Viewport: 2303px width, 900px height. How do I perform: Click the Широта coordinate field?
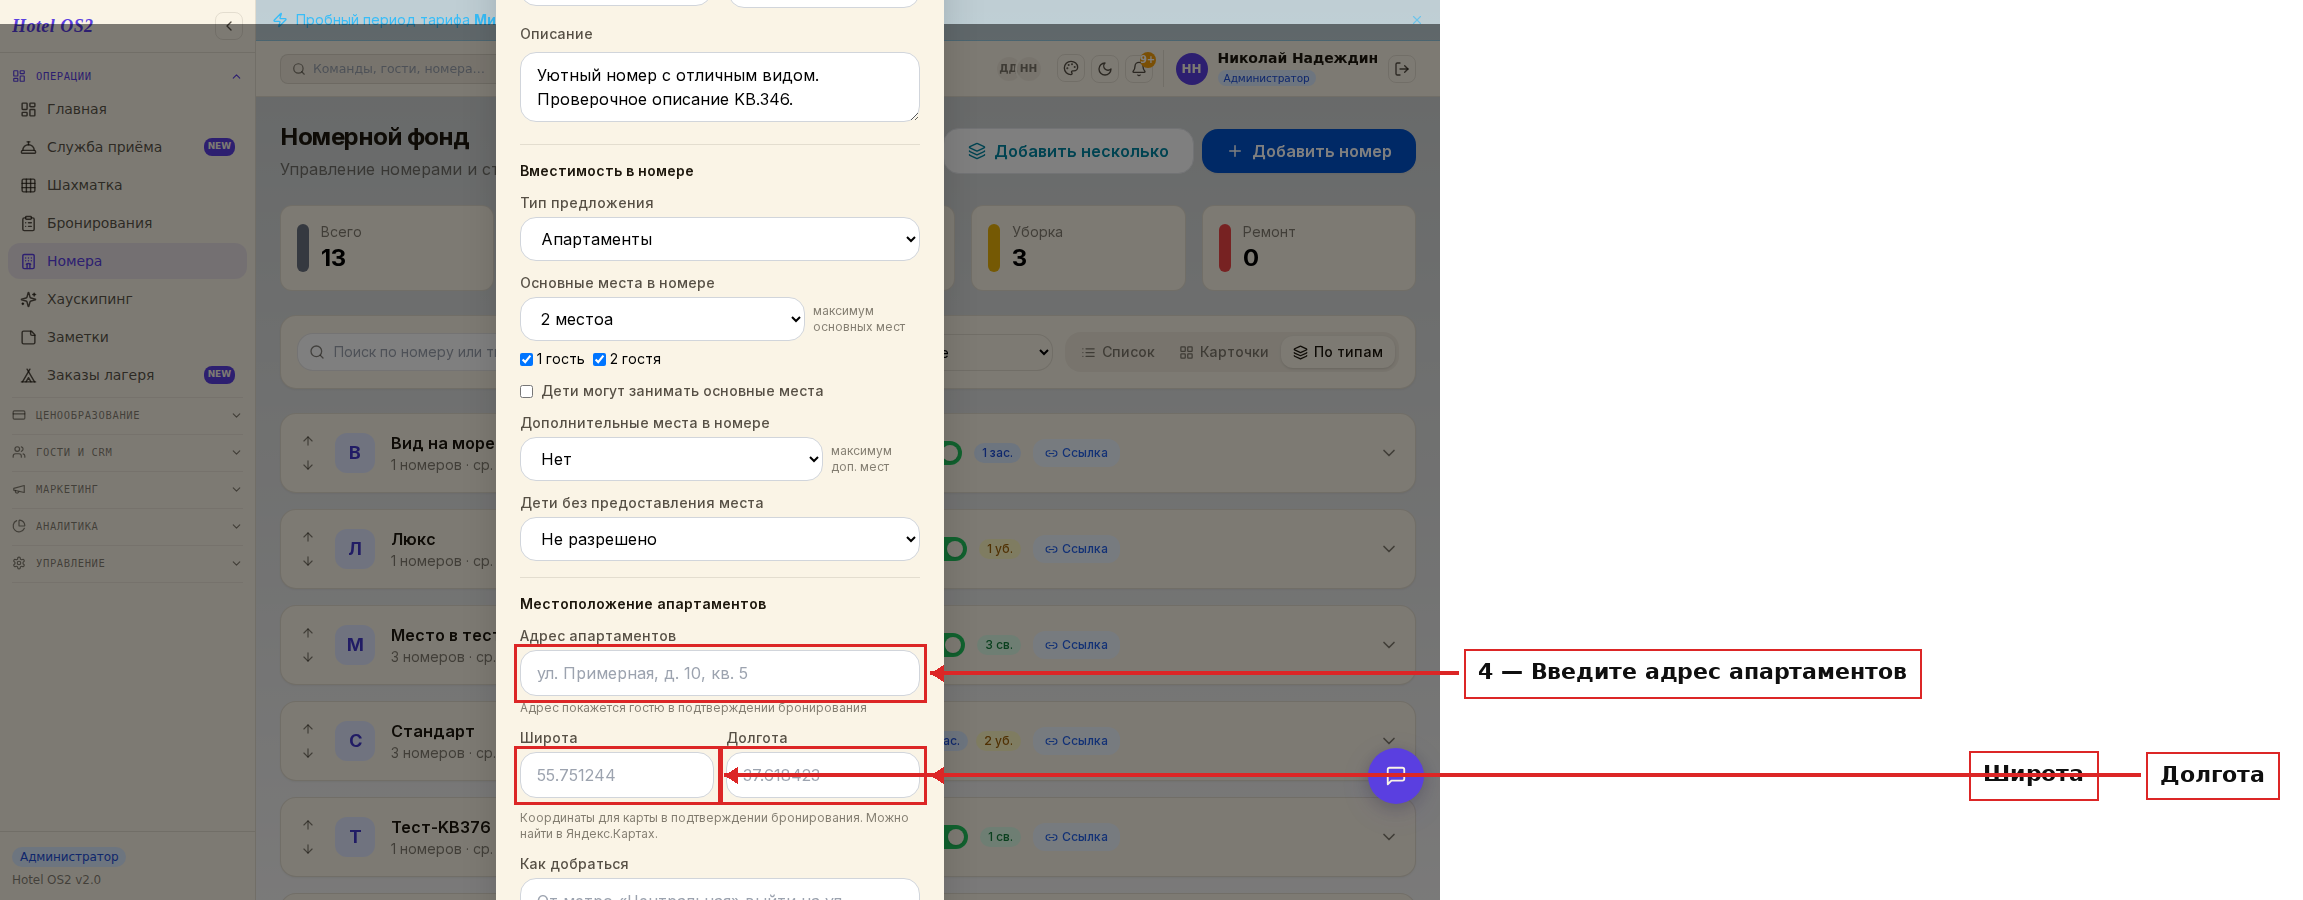[x=617, y=775]
